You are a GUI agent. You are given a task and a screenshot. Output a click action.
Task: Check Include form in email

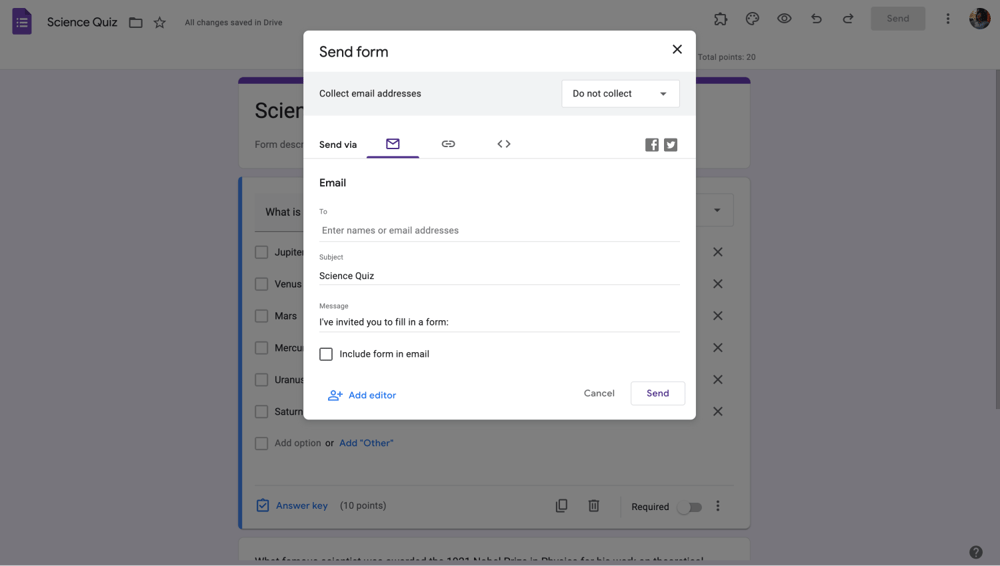pyautogui.click(x=326, y=354)
